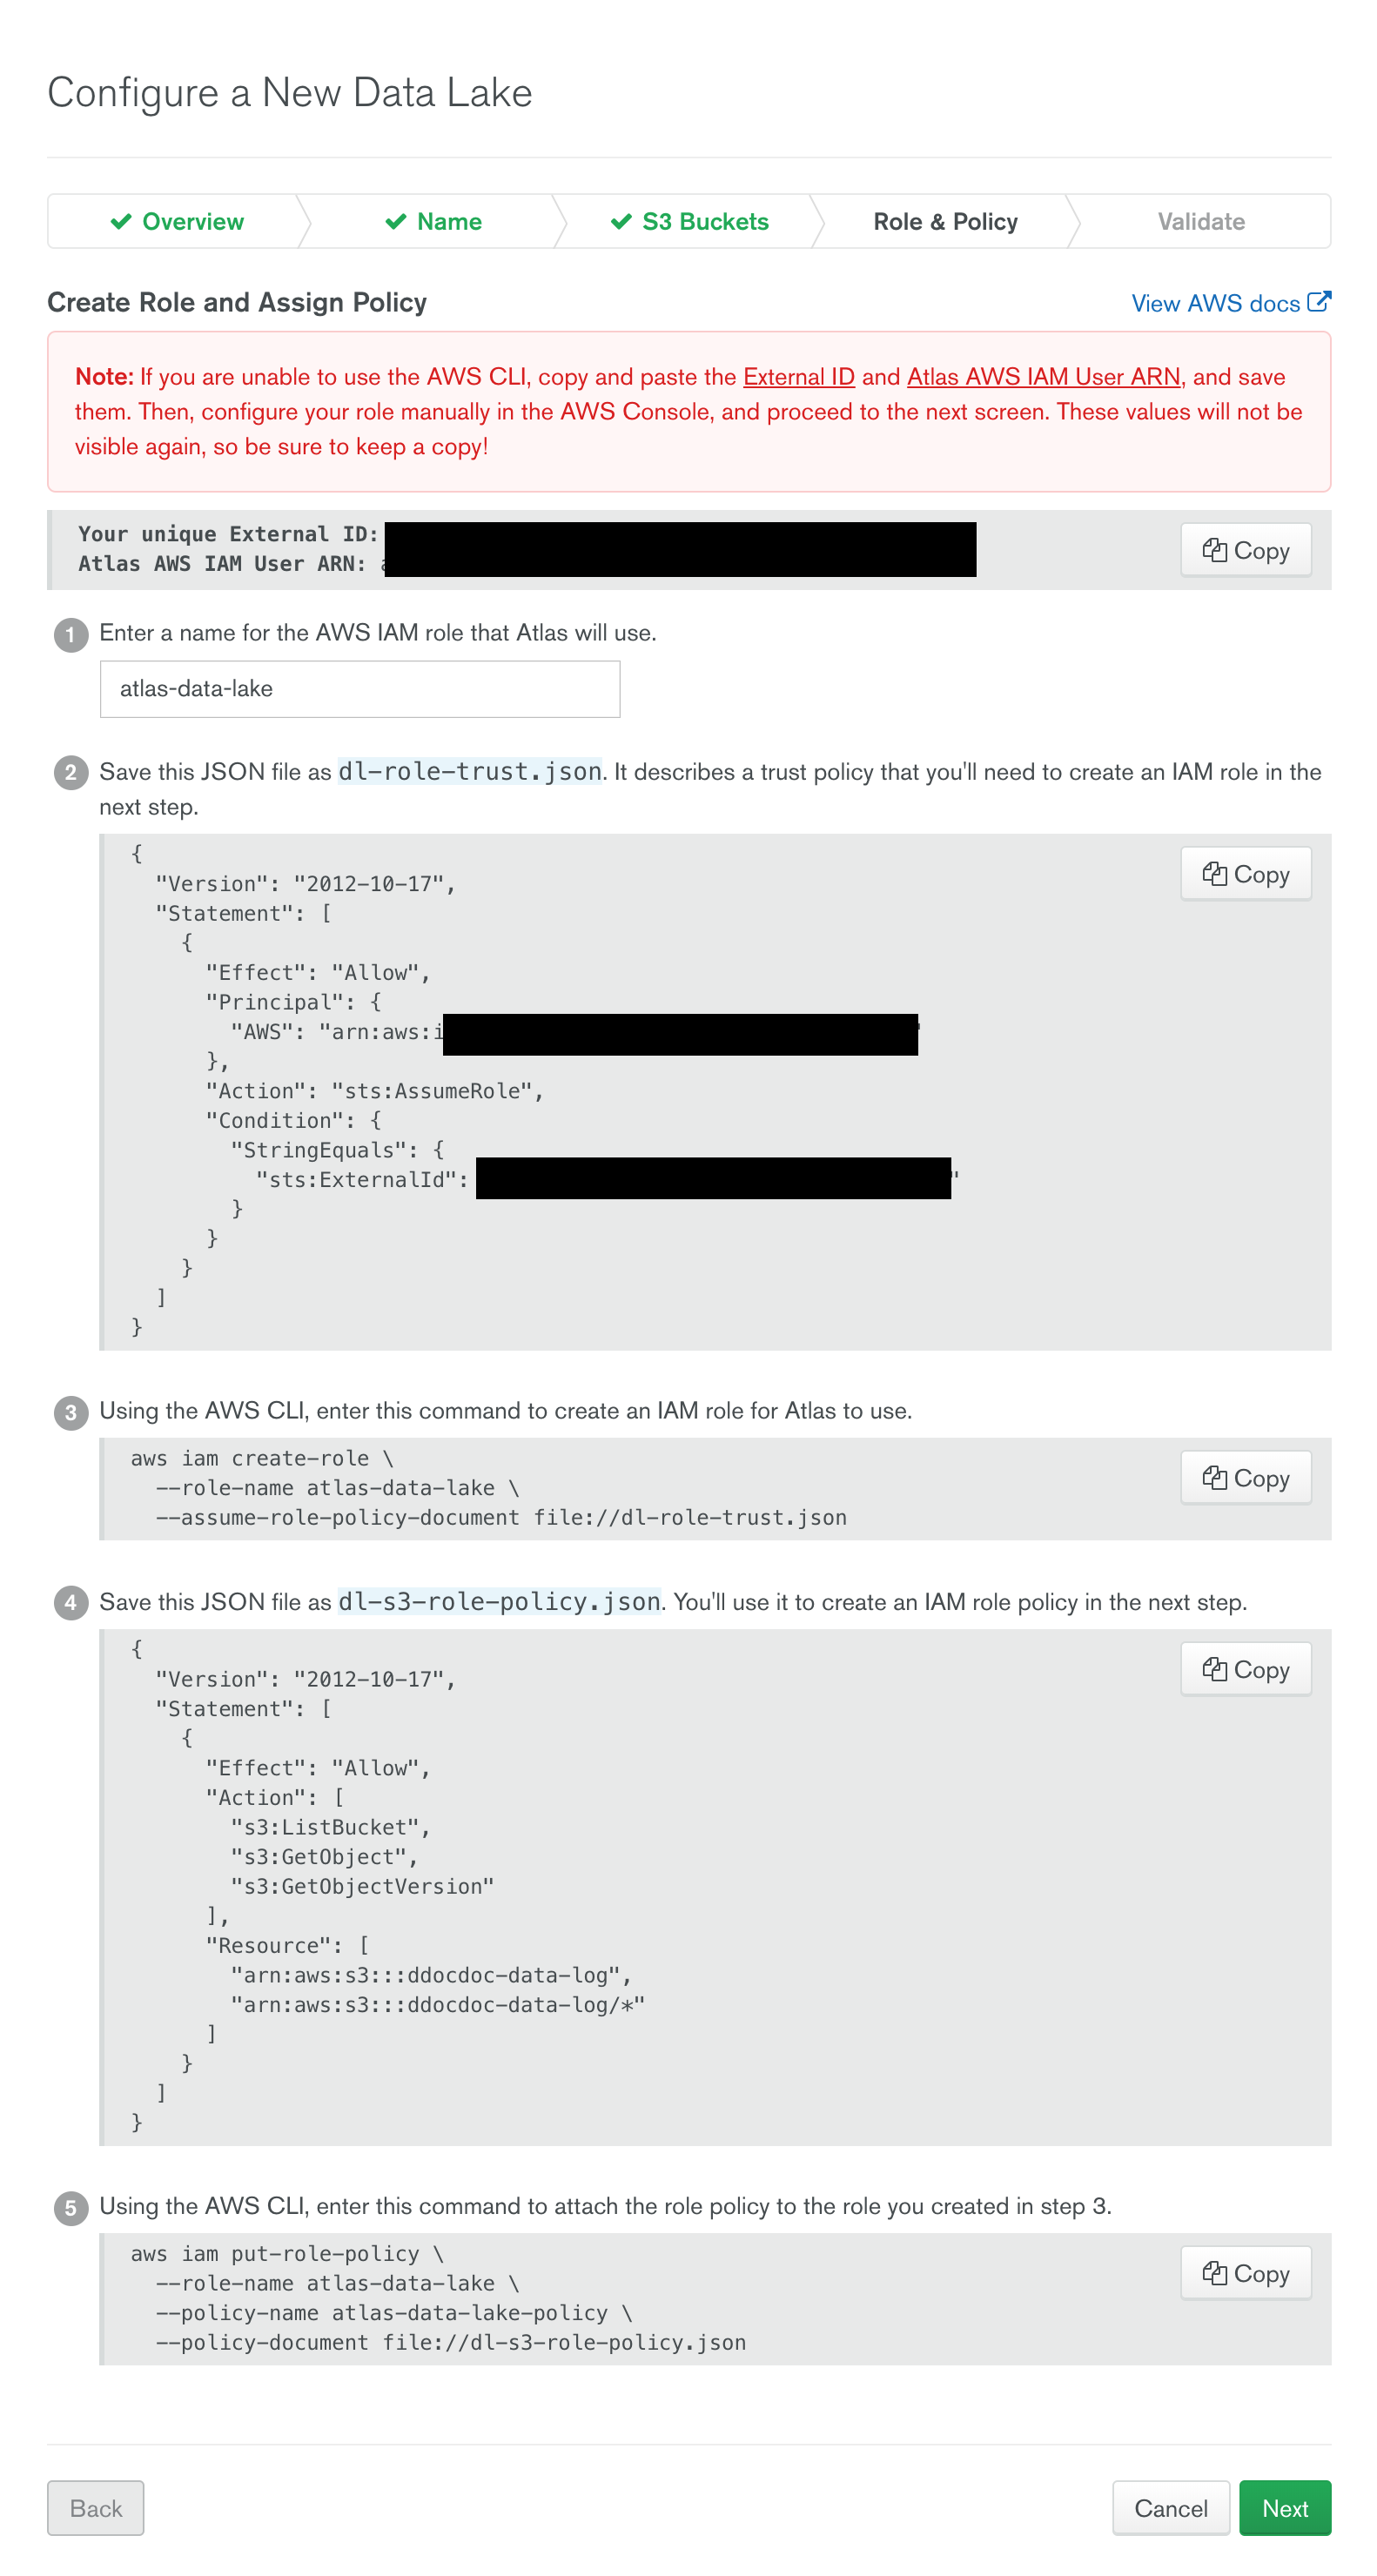This screenshot has height=2576, width=1377.
Task: Copy the dl-s3-role-policy.json contents
Action: pos(1244,1669)
